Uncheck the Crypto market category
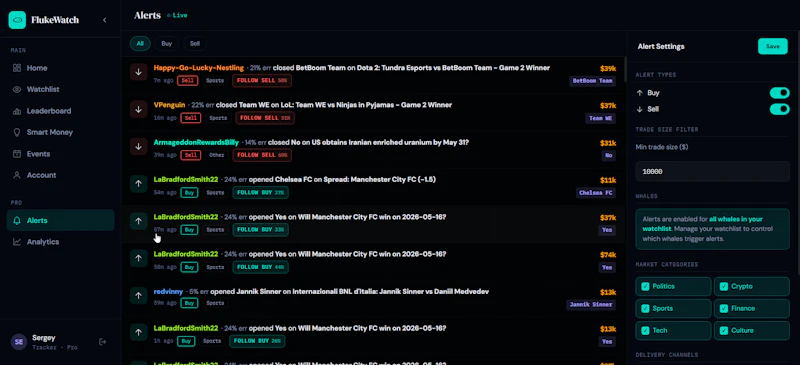This screenshot has height=365, width=800. pos(752,286)
